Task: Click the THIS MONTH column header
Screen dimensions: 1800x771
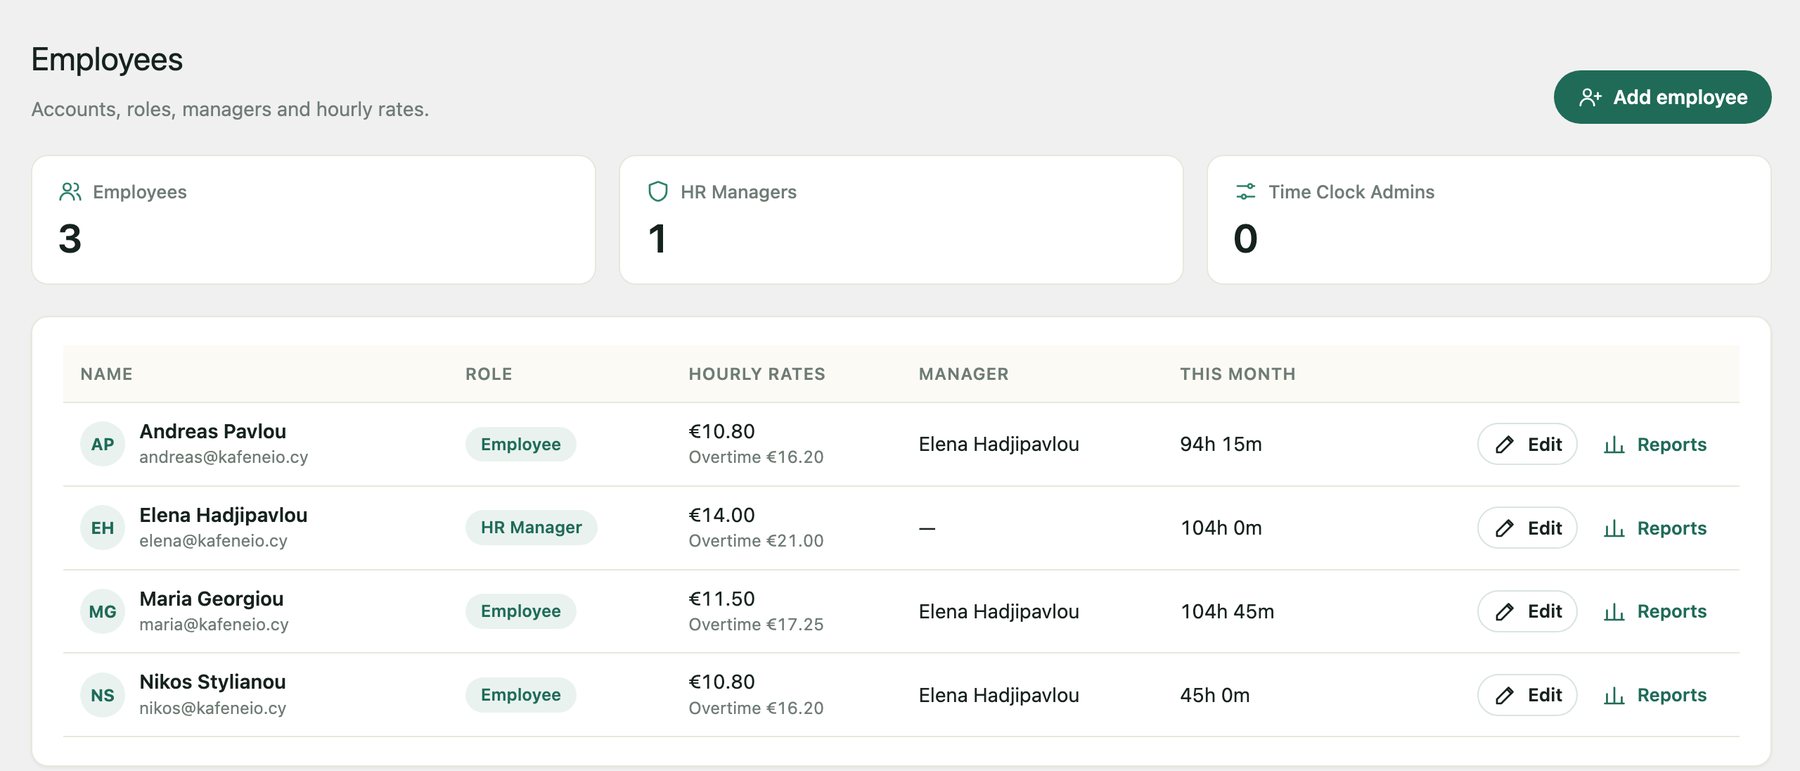Action: tap(1238, 374)
